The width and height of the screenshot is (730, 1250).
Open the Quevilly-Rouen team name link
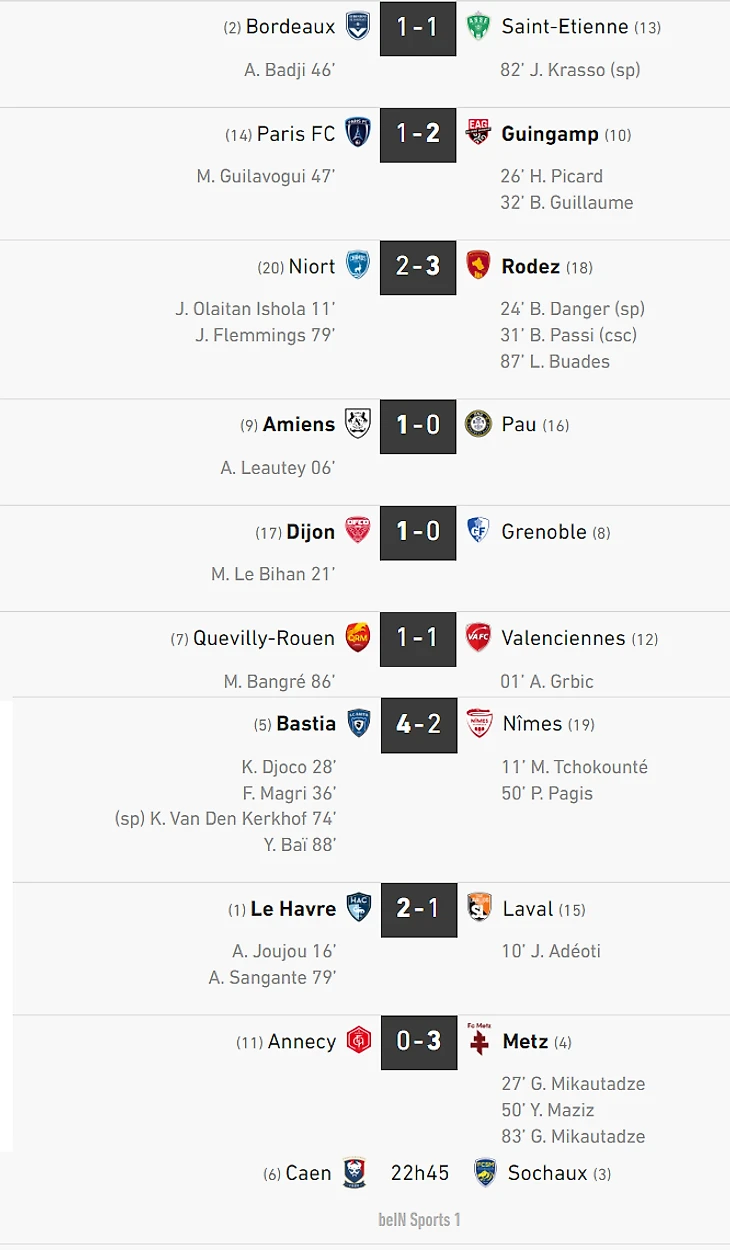click(264, 638)
